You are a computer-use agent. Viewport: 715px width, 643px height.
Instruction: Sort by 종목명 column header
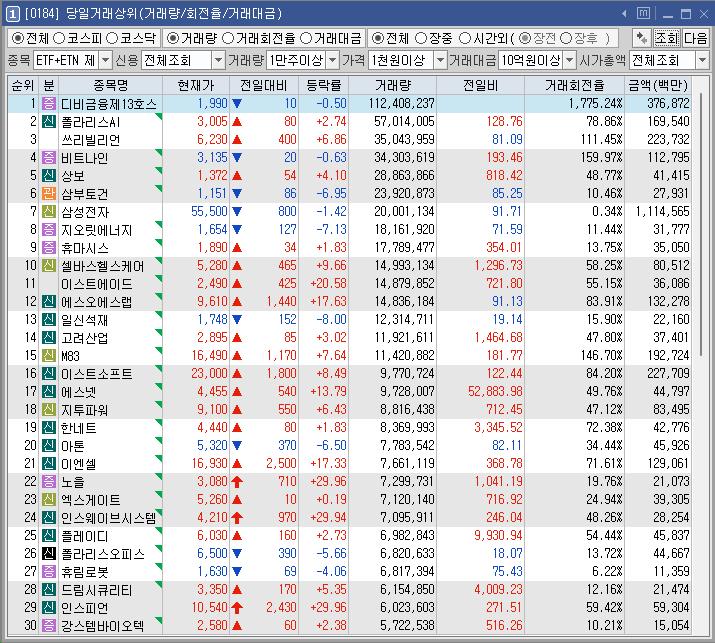pyautogui.click(x=110, y=85)
